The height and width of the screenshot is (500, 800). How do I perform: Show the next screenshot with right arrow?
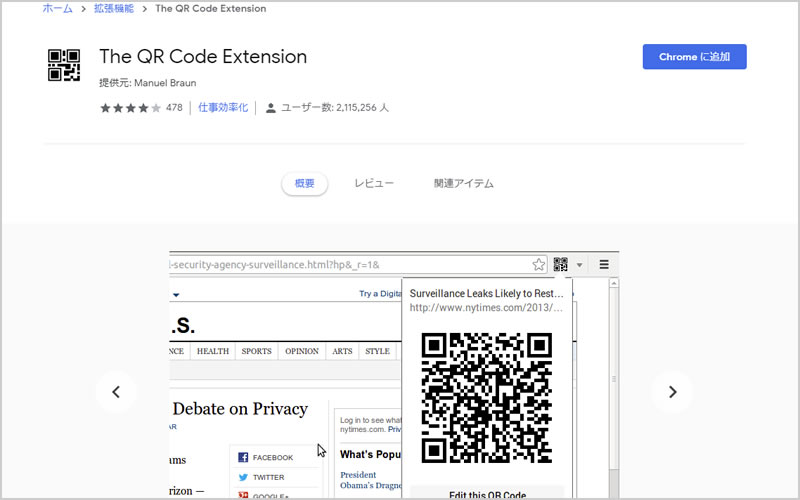tap(672, 392)
